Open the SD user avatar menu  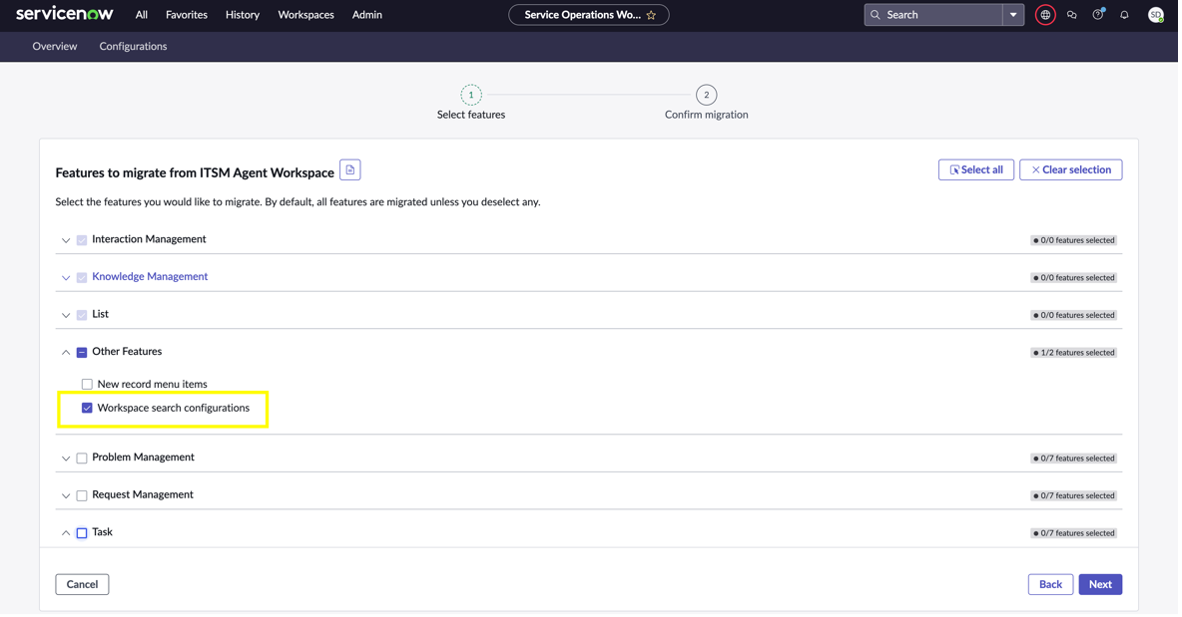[1156, 15]
